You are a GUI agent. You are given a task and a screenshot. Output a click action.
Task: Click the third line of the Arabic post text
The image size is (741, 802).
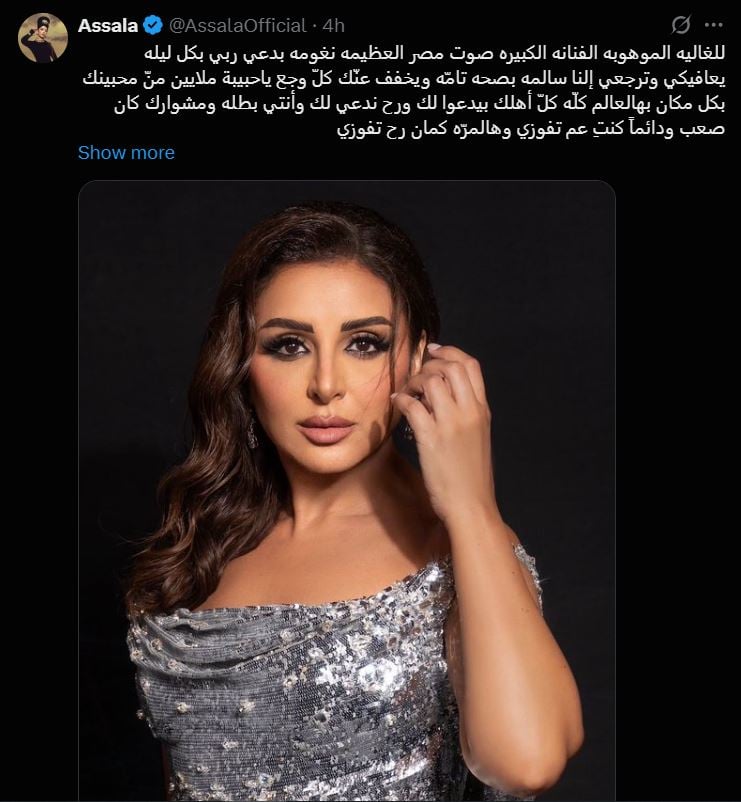419,104
